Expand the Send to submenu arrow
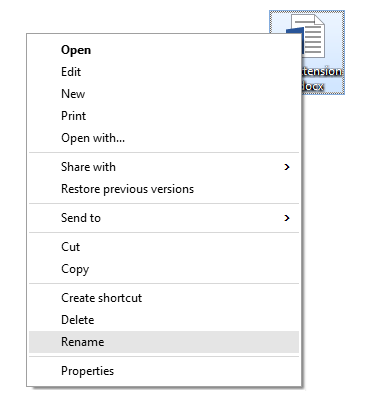Image resolution: width=371 pixels, height=419 pixels. point(287,218)
